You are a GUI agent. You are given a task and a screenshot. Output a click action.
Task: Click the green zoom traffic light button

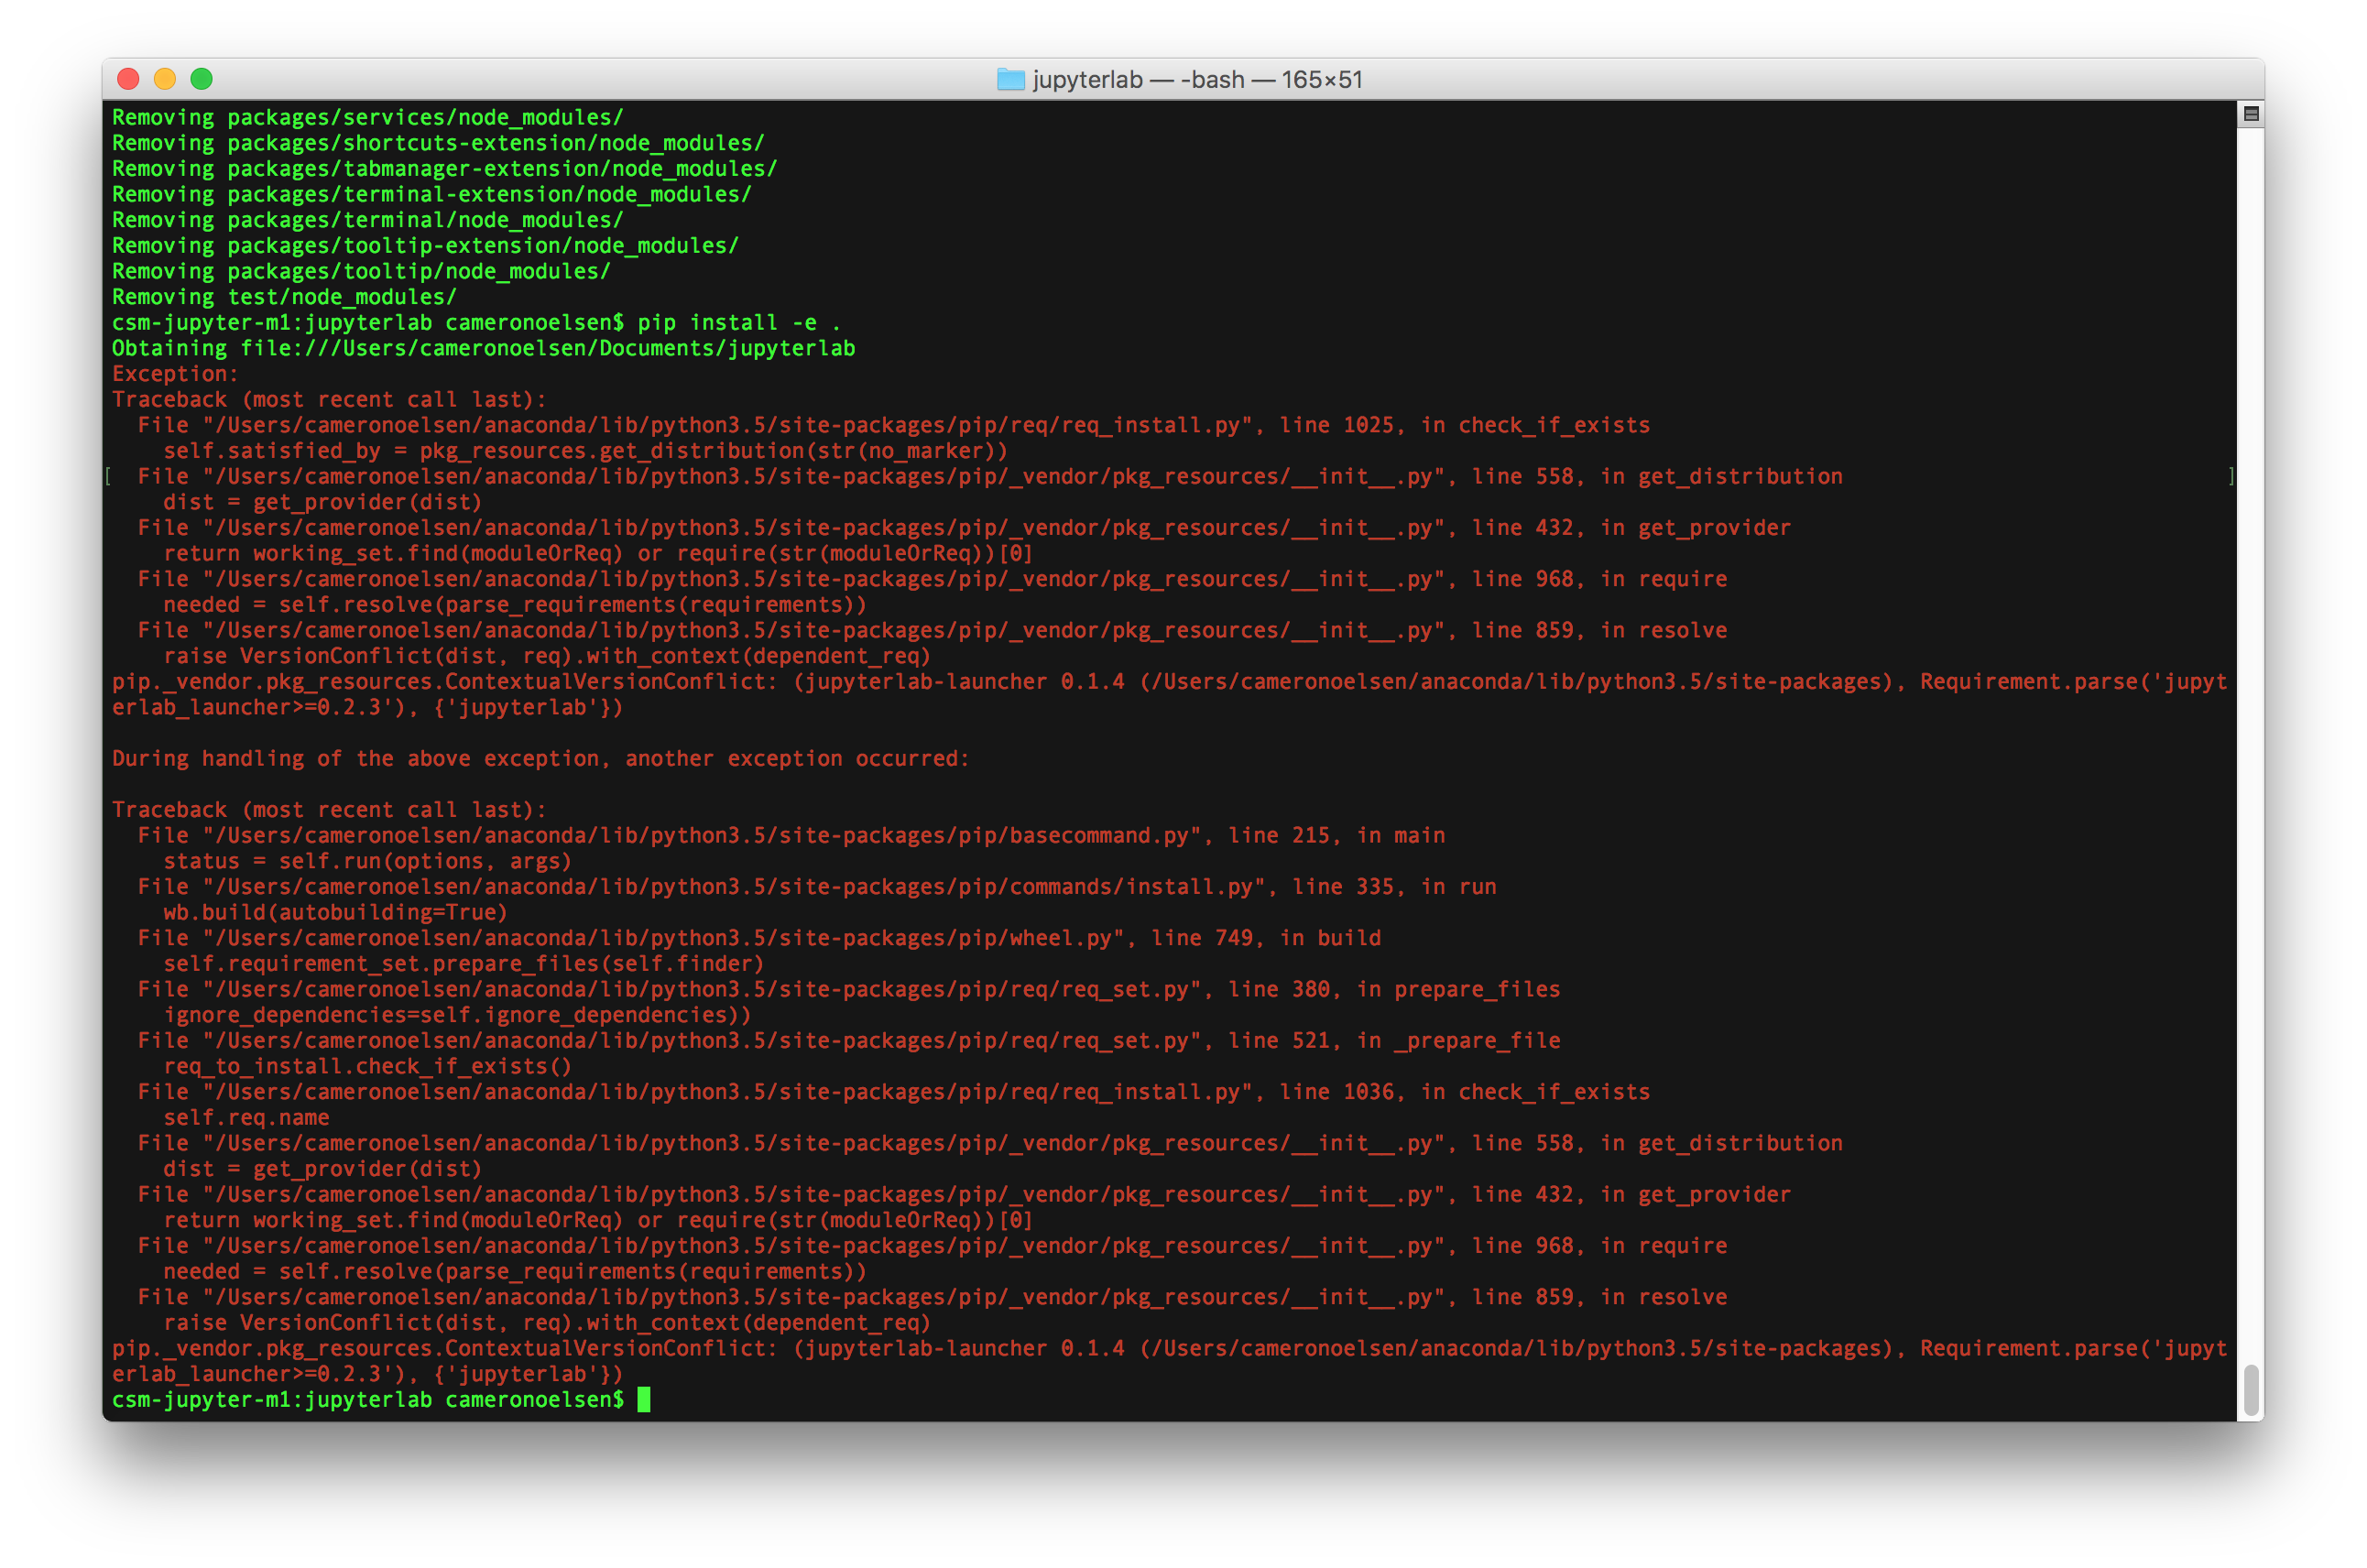[201, 77]
